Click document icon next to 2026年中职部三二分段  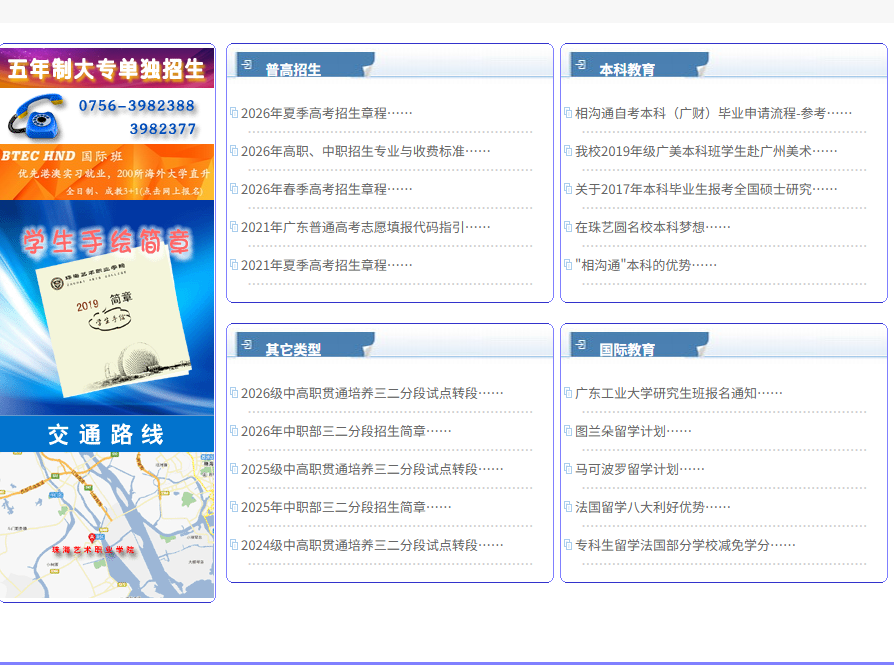234,431
